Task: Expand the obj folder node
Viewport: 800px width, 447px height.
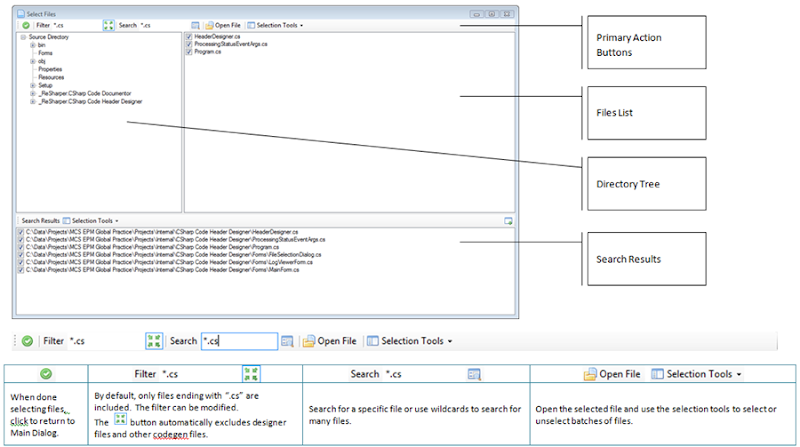Action: [x=33, y=61]
